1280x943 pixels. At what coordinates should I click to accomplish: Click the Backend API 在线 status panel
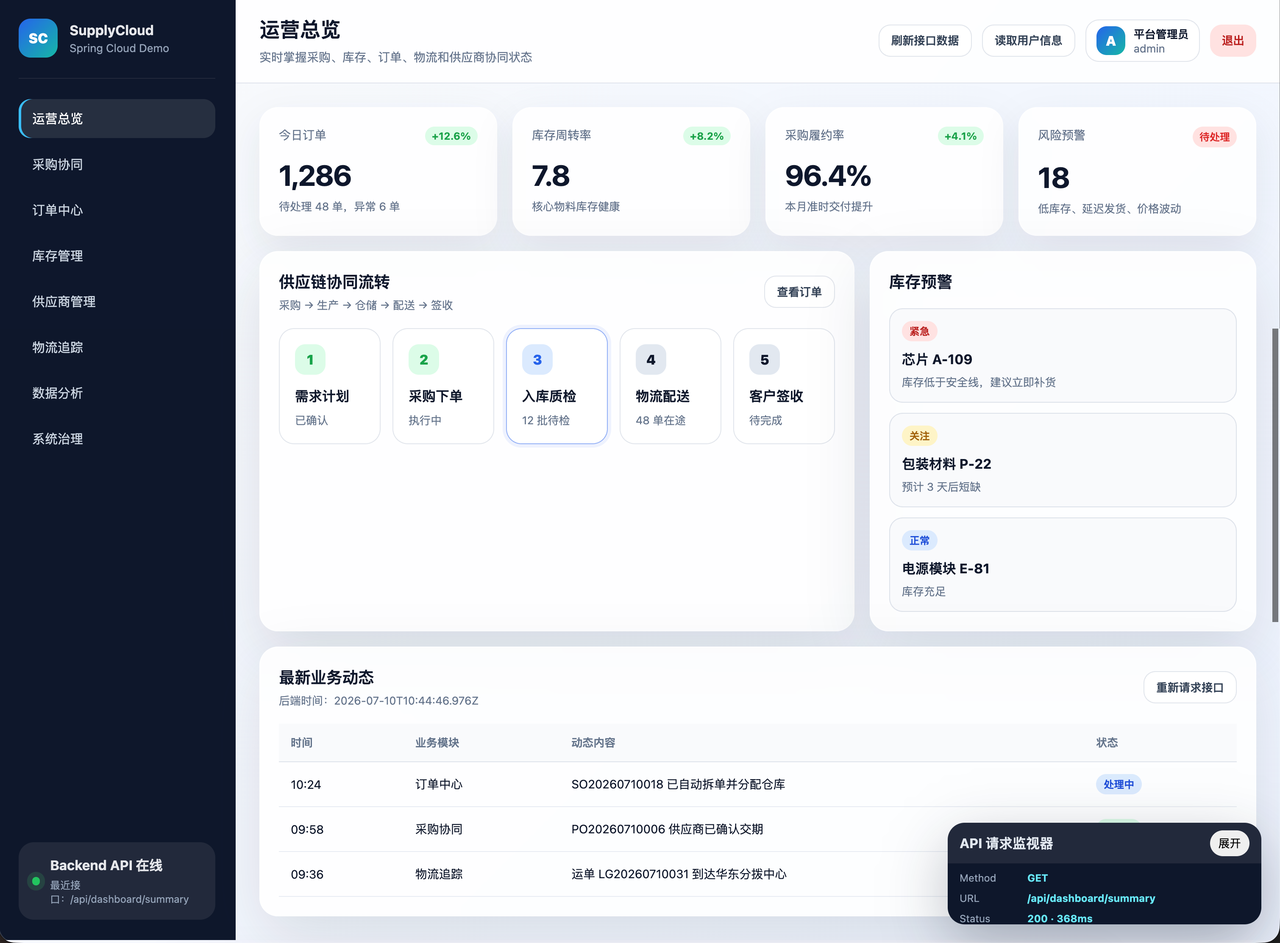[117, 881]
